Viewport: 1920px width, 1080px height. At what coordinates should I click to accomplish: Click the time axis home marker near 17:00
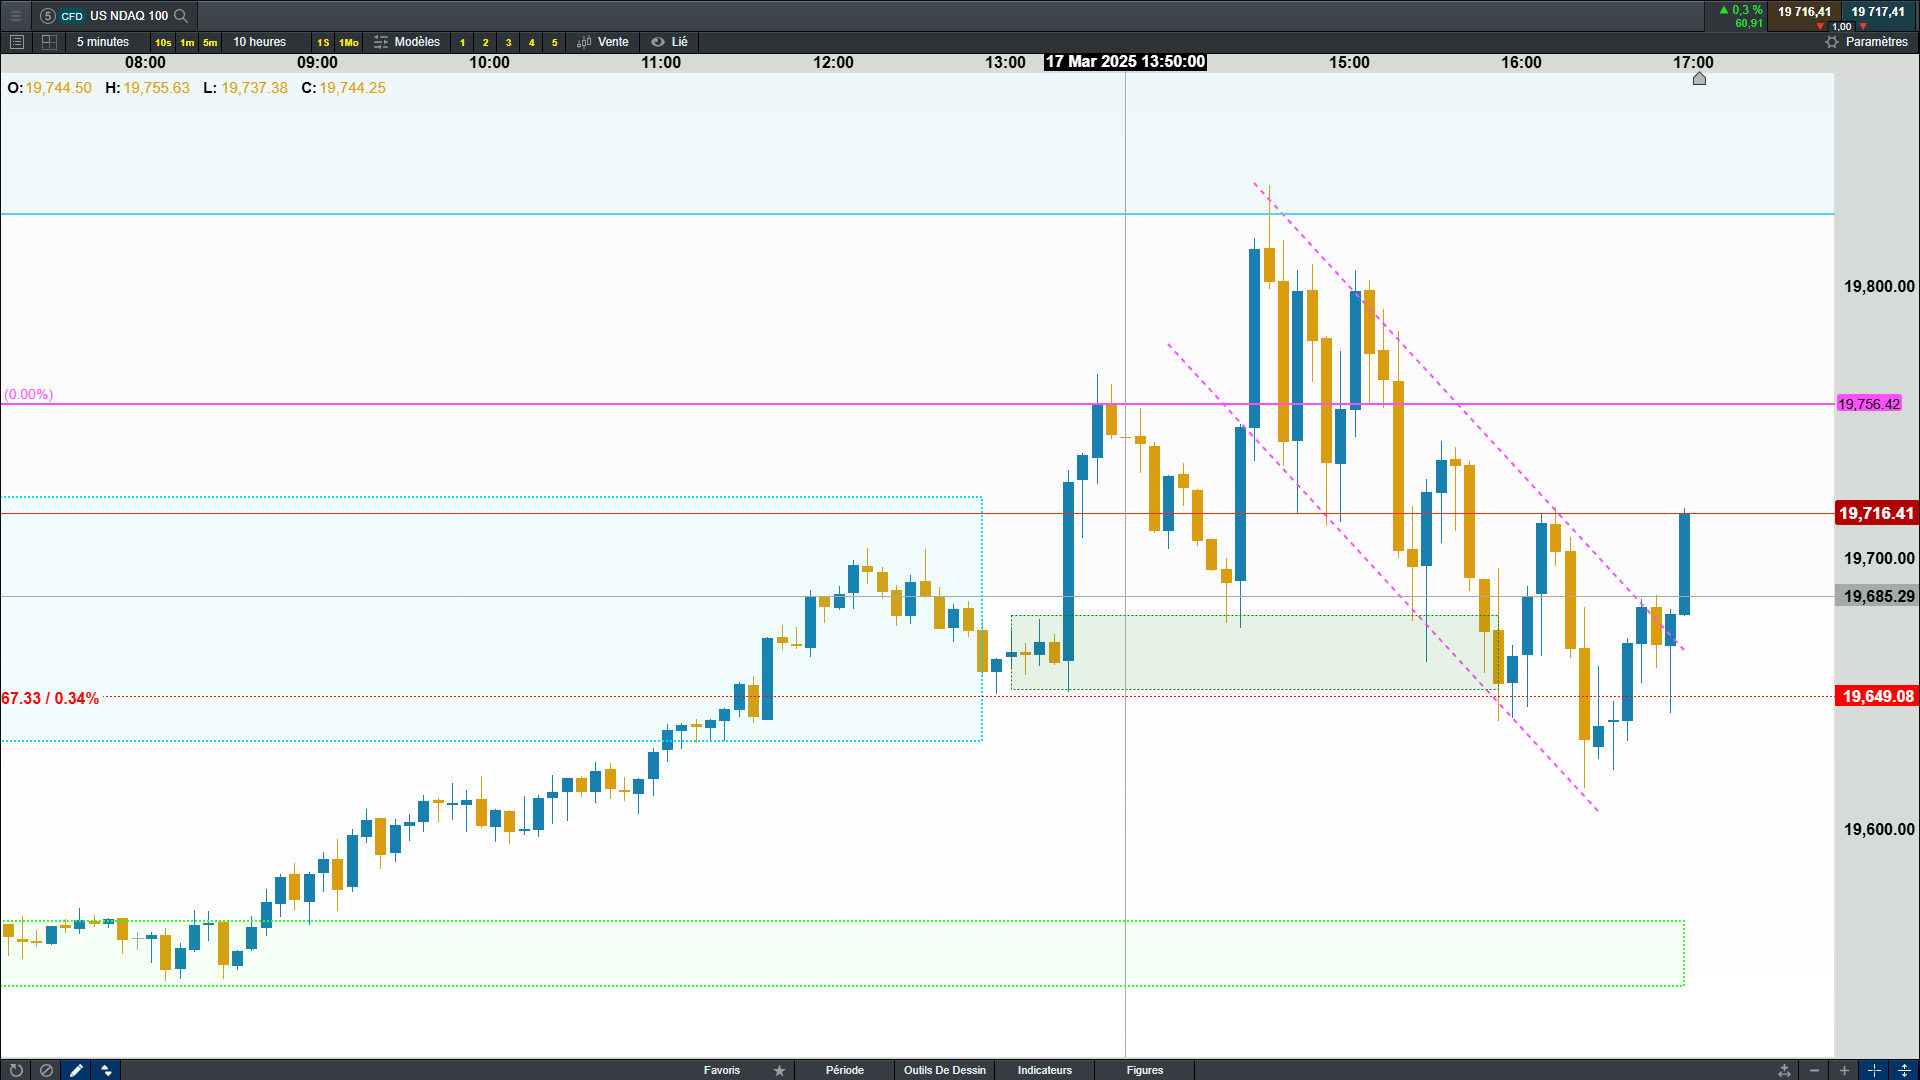1699,79
